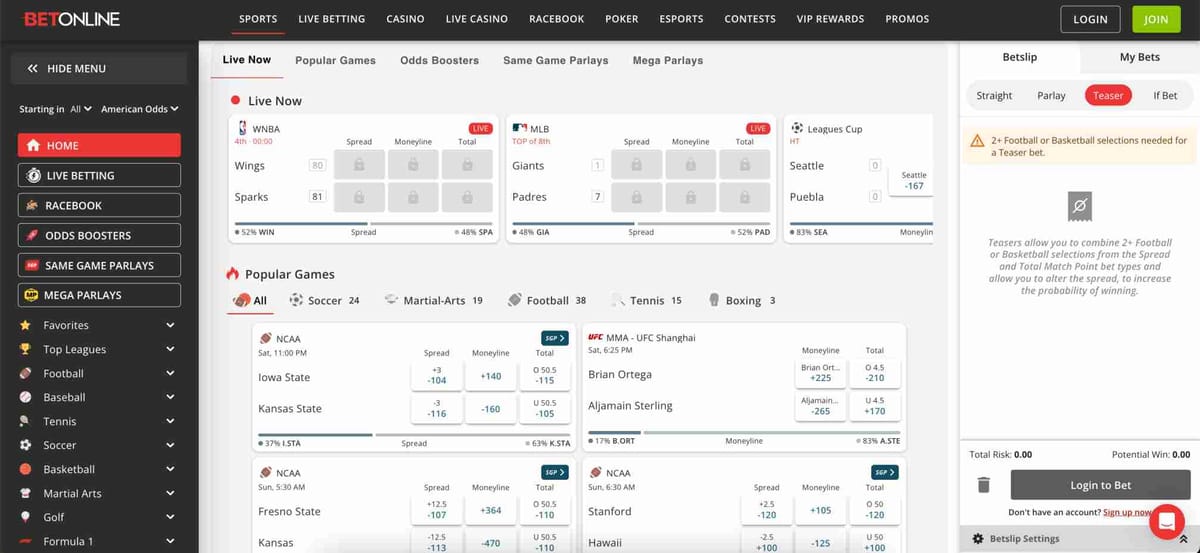This screenshot has width=1200, height=553.
Task: Open the American Odds format dropdown
Action: point(141,109)
